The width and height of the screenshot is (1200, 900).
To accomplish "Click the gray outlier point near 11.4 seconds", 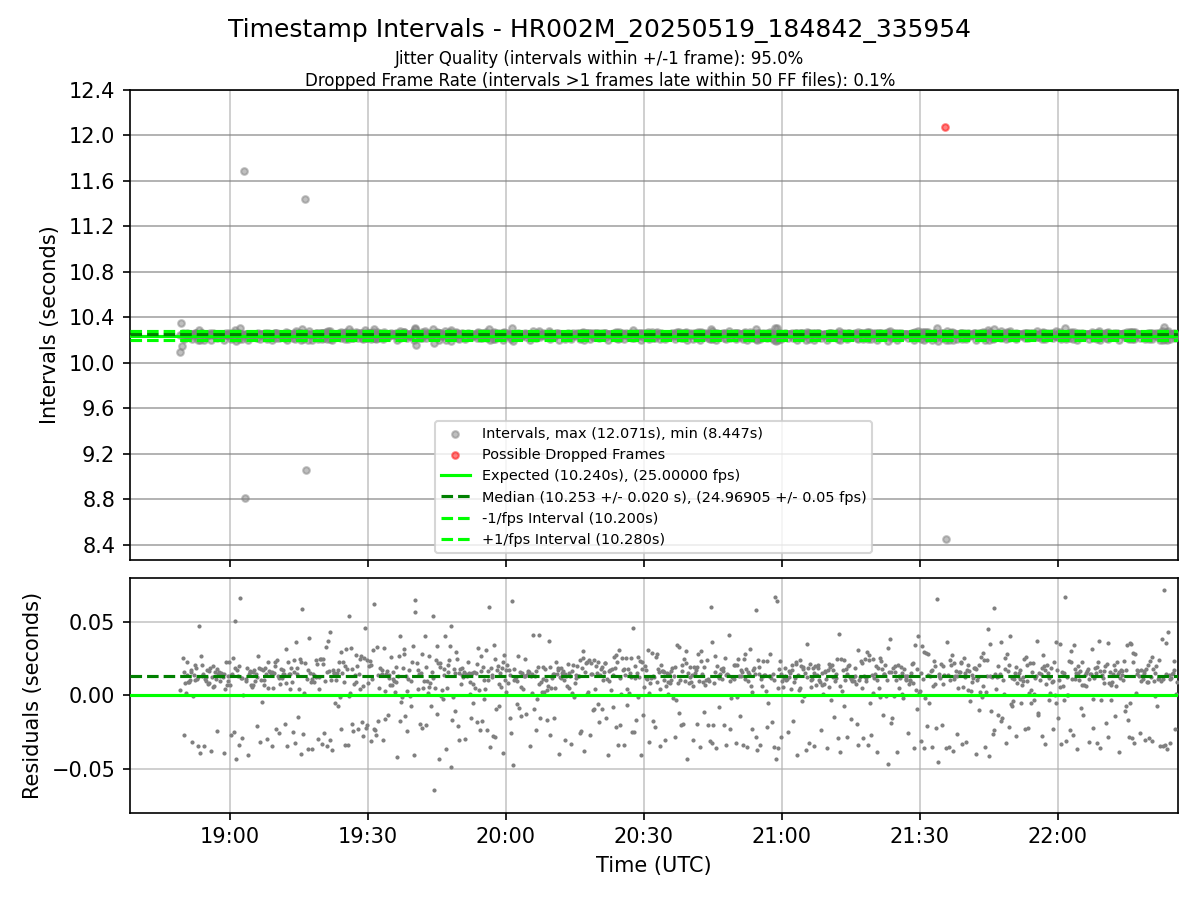I will tap(305, 199).
